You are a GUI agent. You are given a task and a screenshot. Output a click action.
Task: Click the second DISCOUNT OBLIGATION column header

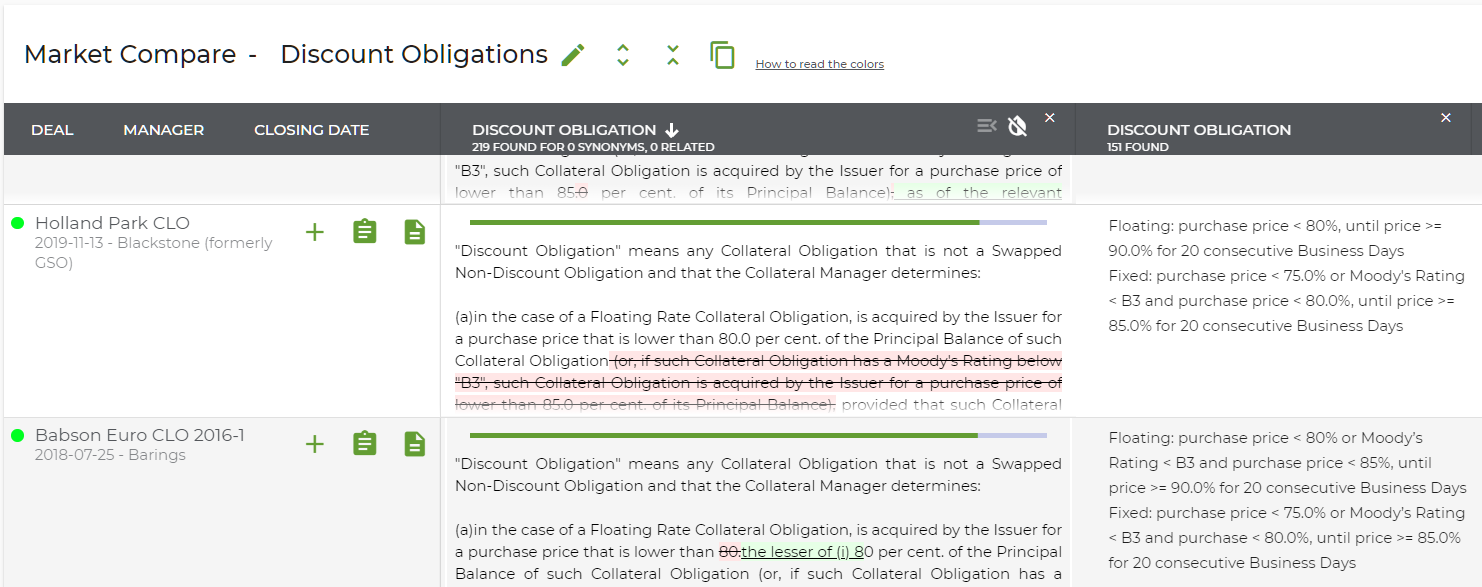[1199, 130]
